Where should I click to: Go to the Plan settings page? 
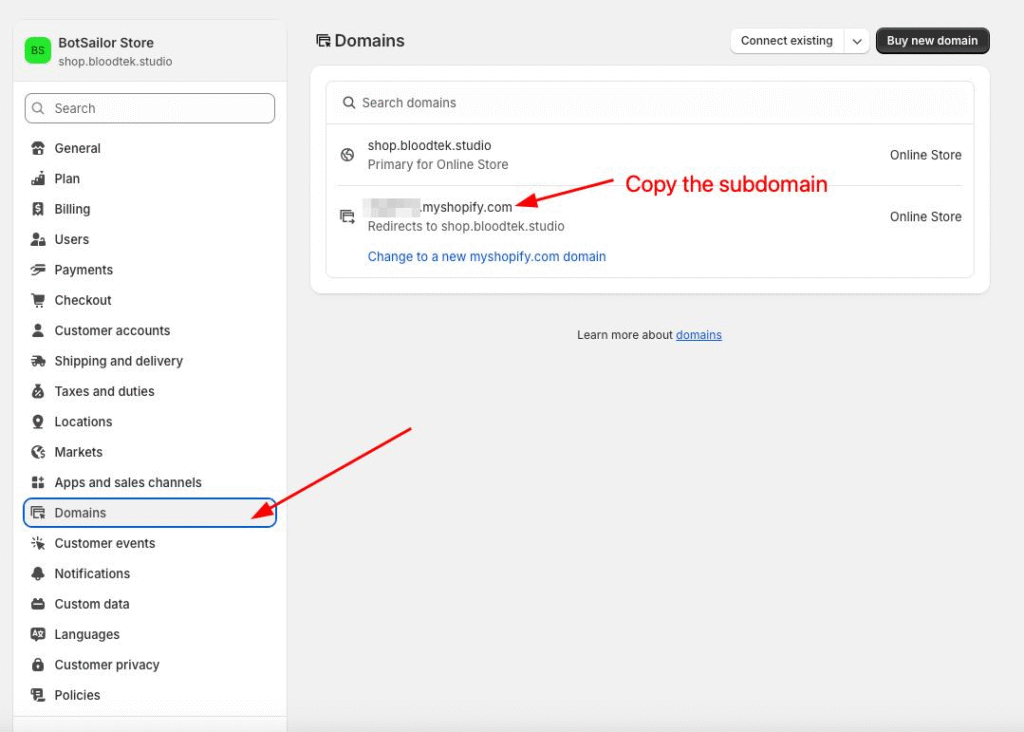pyautogui.click(x=150, y=178)
